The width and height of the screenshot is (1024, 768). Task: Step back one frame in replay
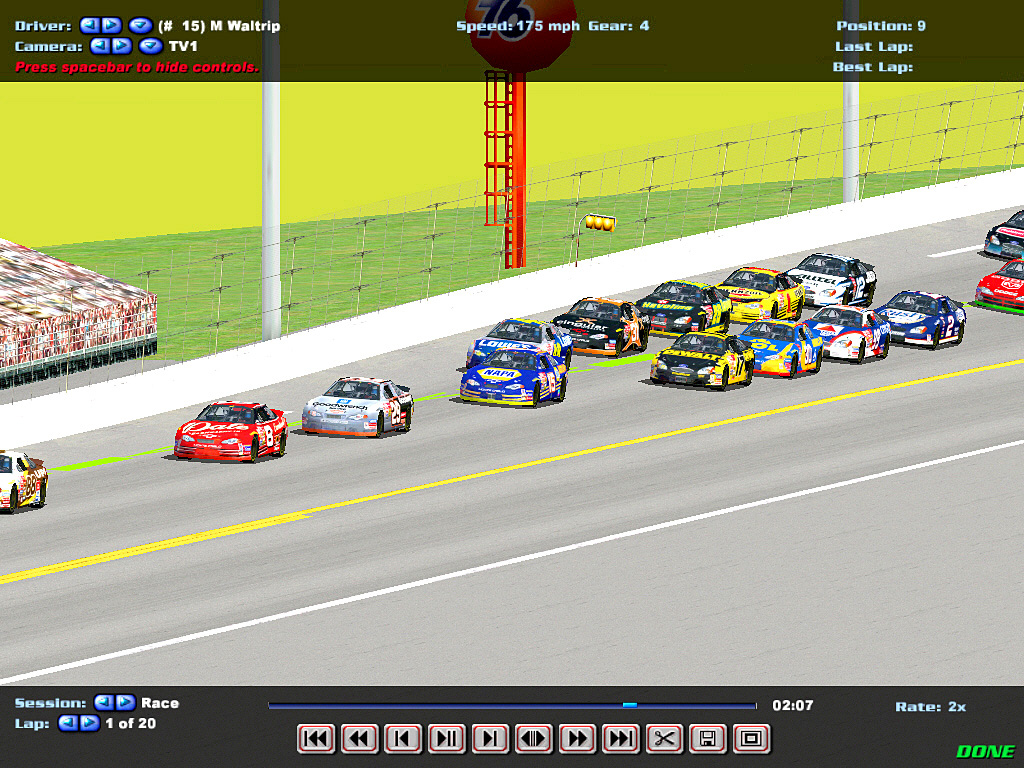coord(403,739)
